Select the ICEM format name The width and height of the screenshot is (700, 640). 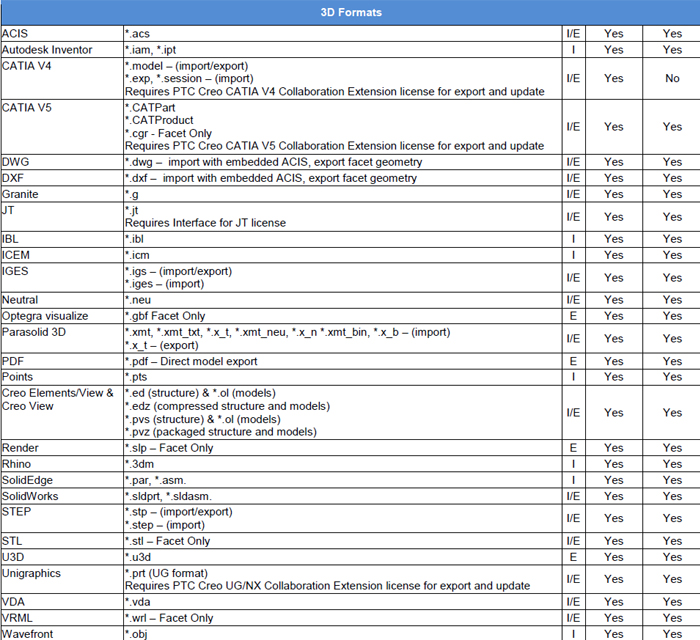point(16,255)
